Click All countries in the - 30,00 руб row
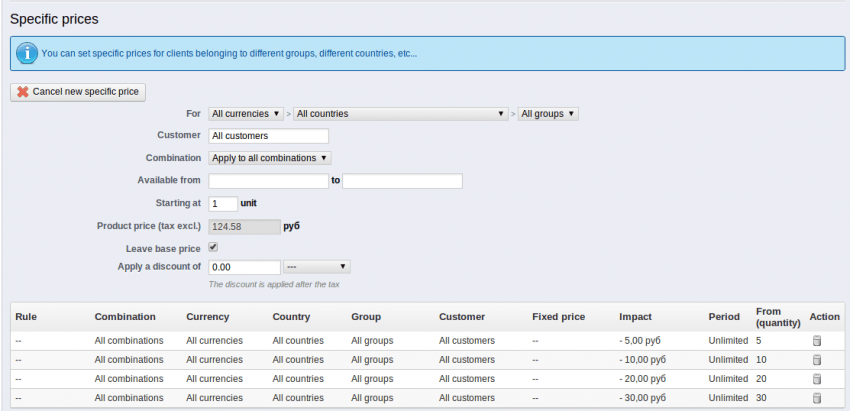 tap(298, 398)
